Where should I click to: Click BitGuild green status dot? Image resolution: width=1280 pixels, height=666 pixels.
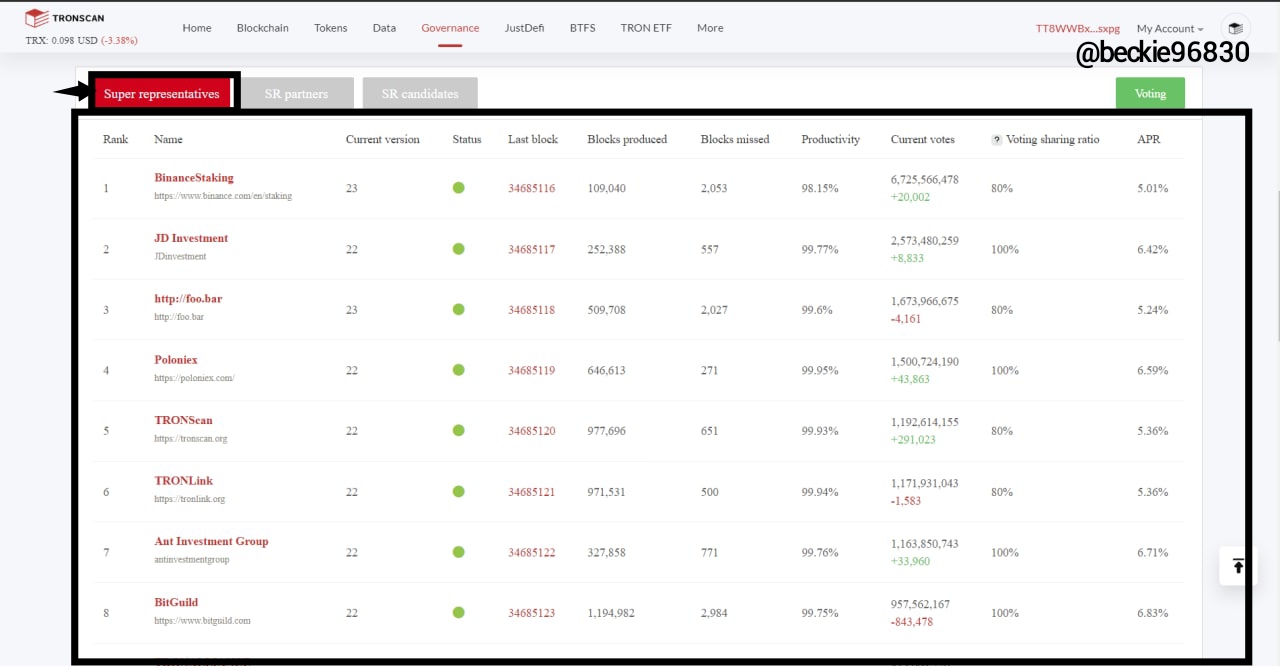coord(458,612)
